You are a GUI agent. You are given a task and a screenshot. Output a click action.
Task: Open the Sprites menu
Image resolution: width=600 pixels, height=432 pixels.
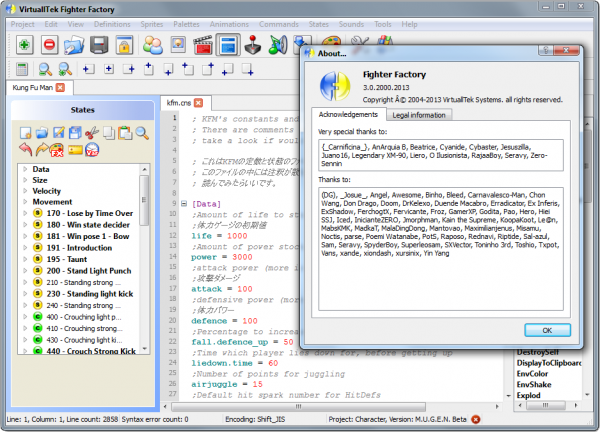click(152, 24)
